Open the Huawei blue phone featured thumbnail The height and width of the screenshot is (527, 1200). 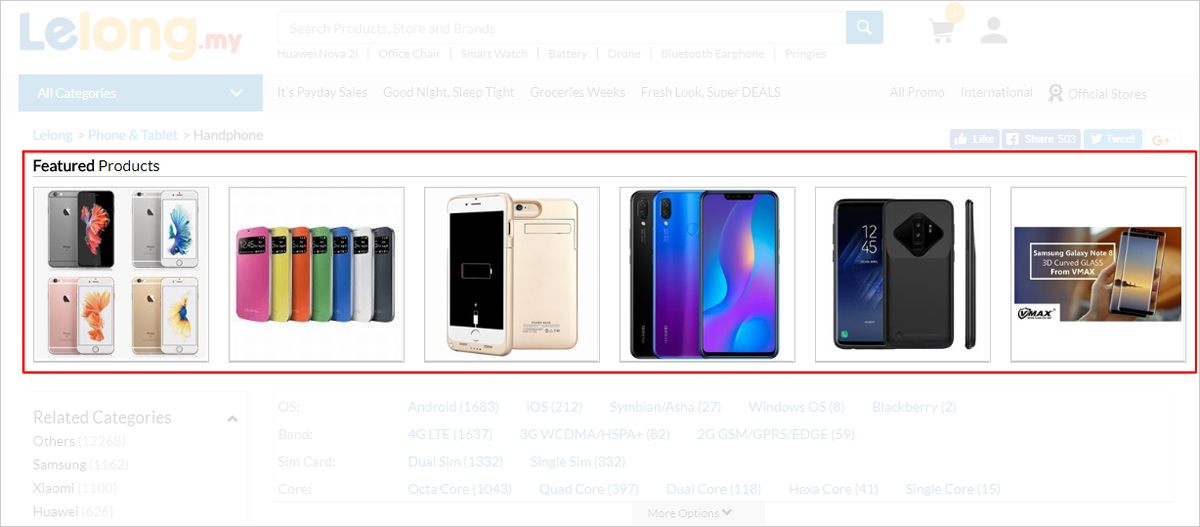pos(708,274)
